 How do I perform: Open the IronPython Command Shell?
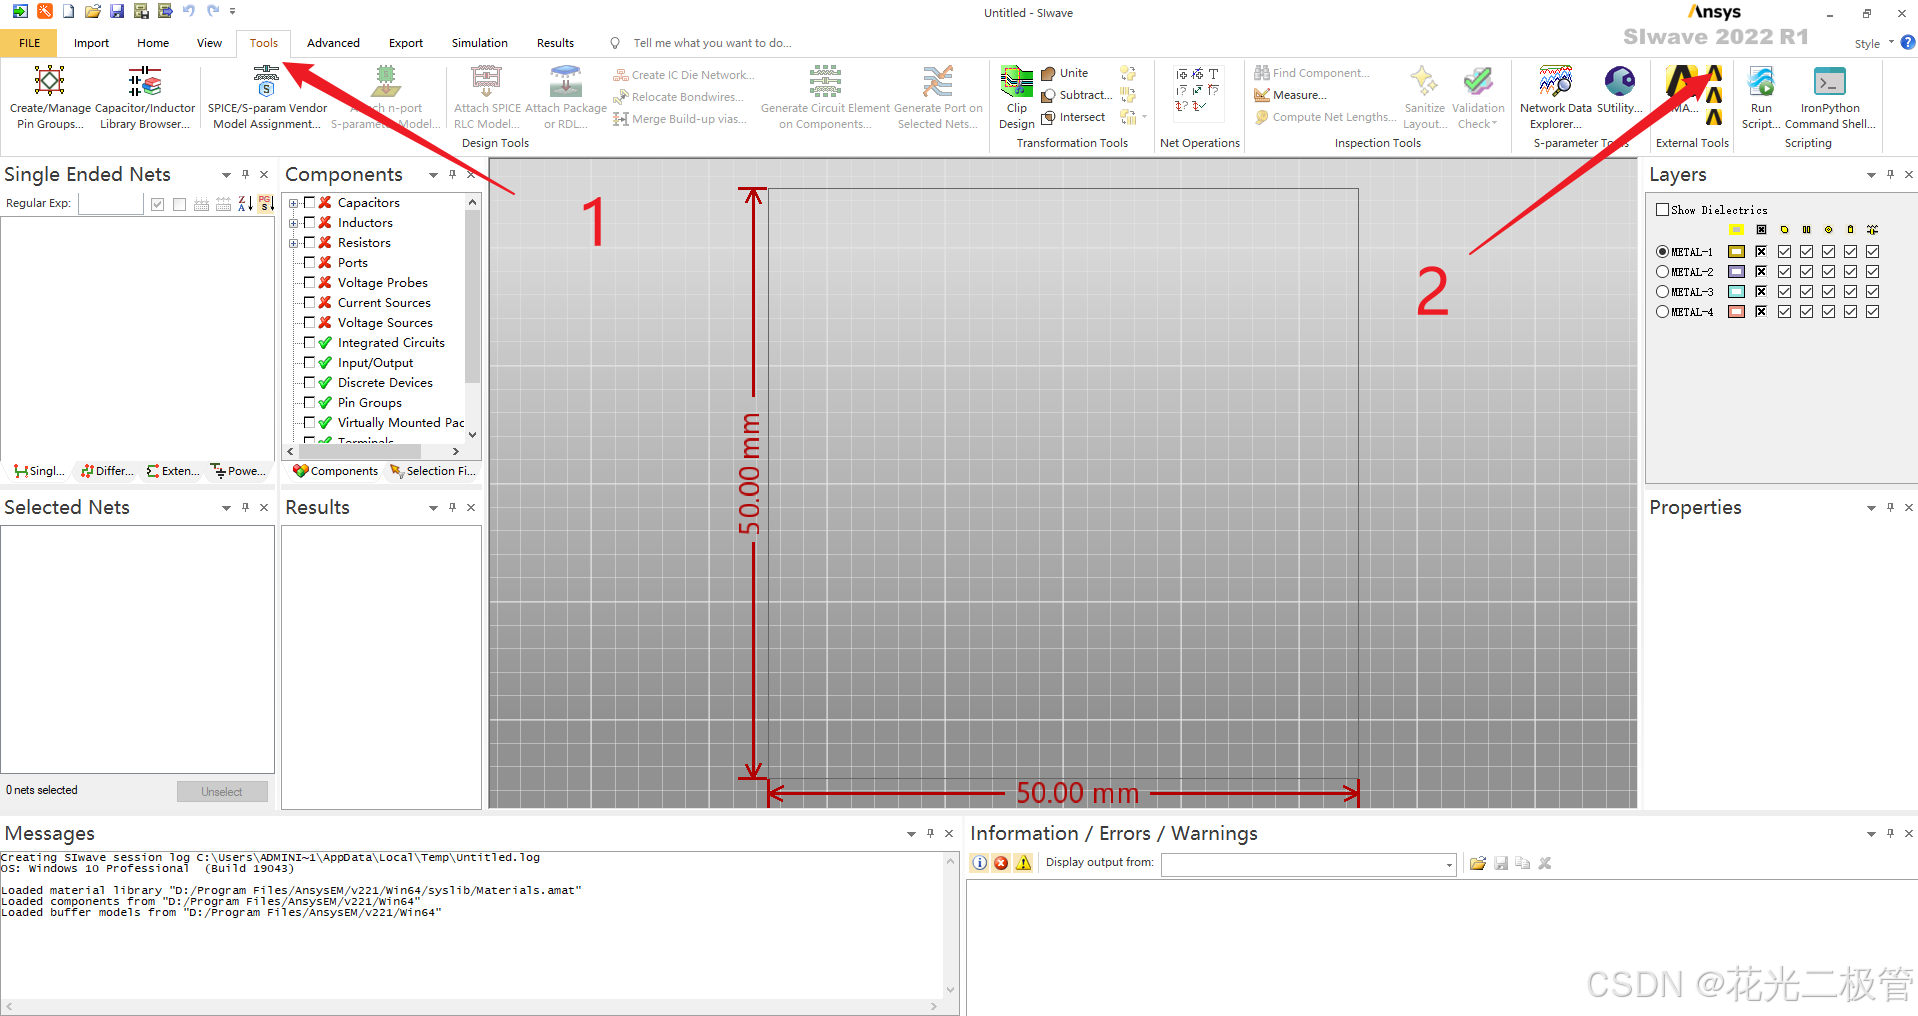click(x=1828, y=95)
